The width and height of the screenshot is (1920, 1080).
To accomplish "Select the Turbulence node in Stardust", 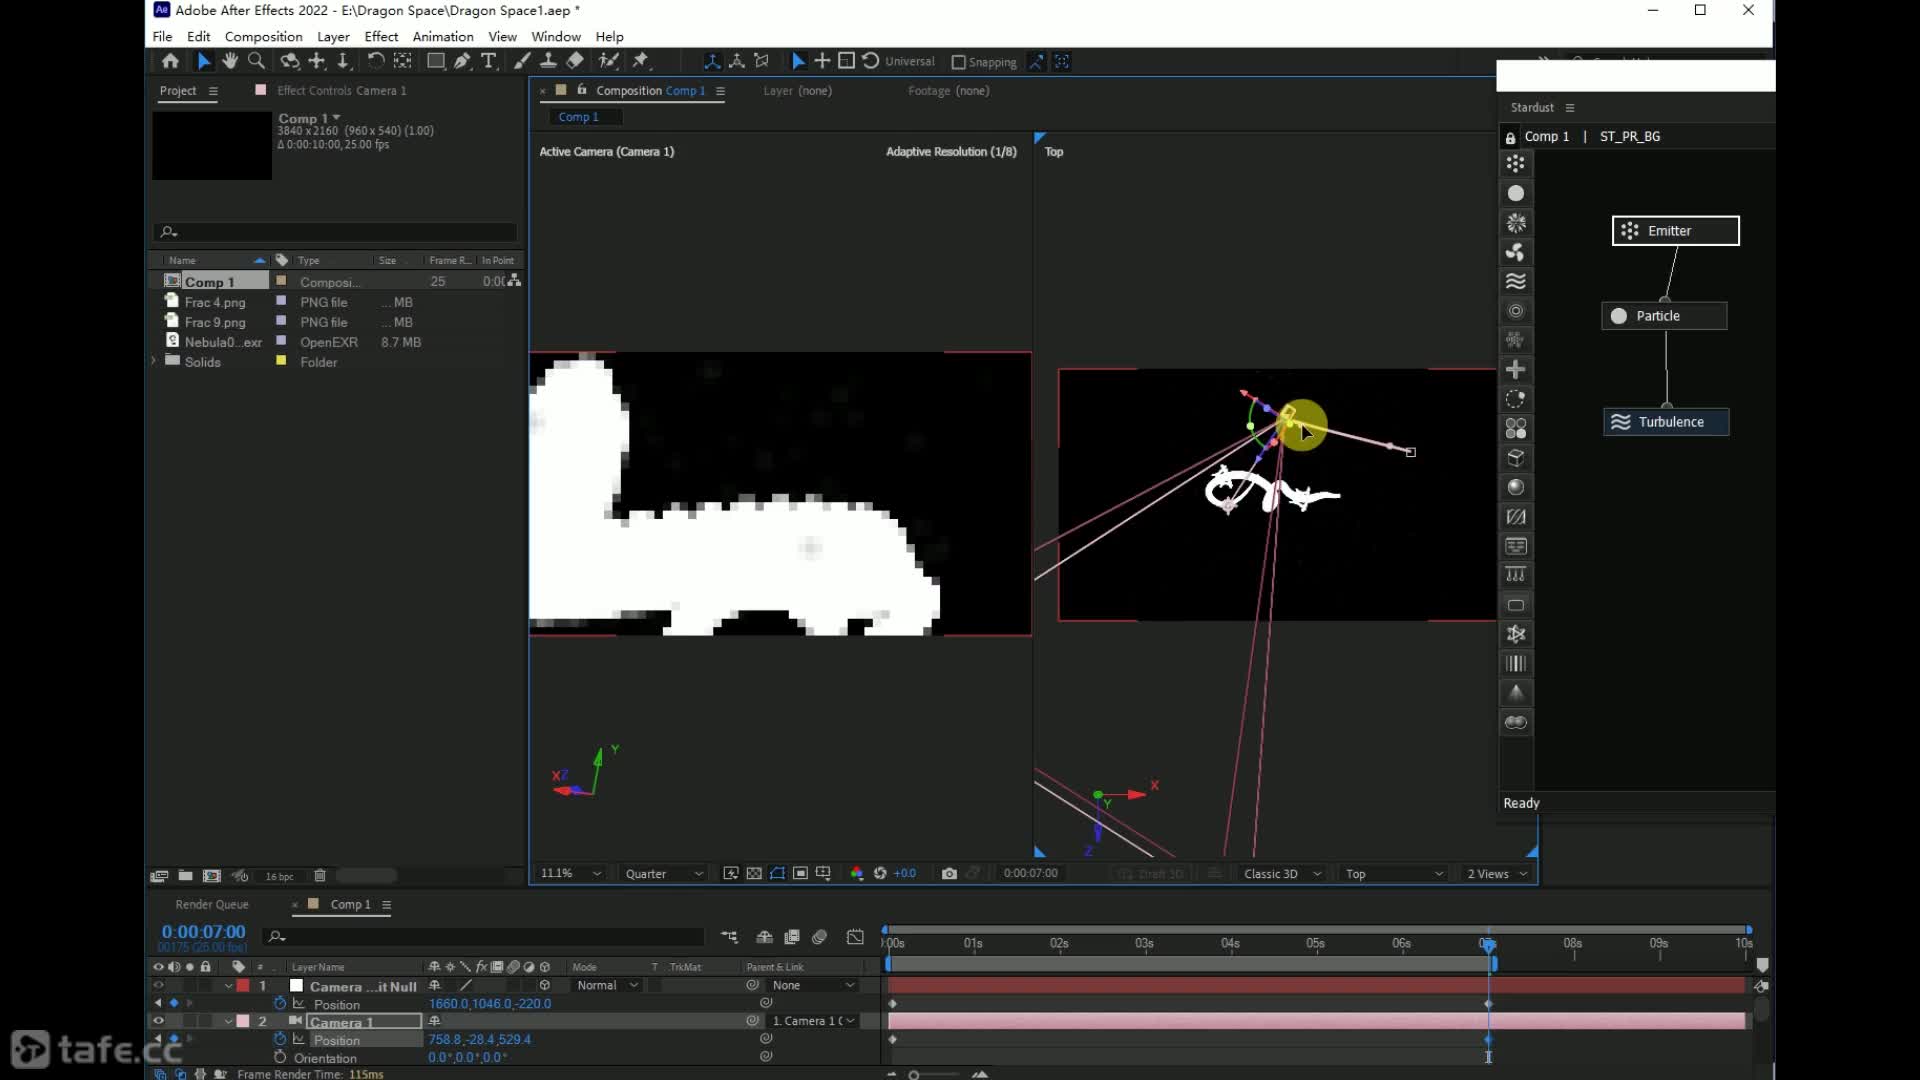I will 1666,422.
